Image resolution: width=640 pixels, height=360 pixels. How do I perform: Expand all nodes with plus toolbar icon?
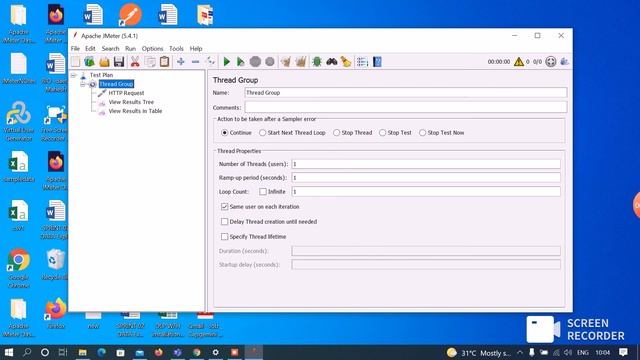coord(181,62)
